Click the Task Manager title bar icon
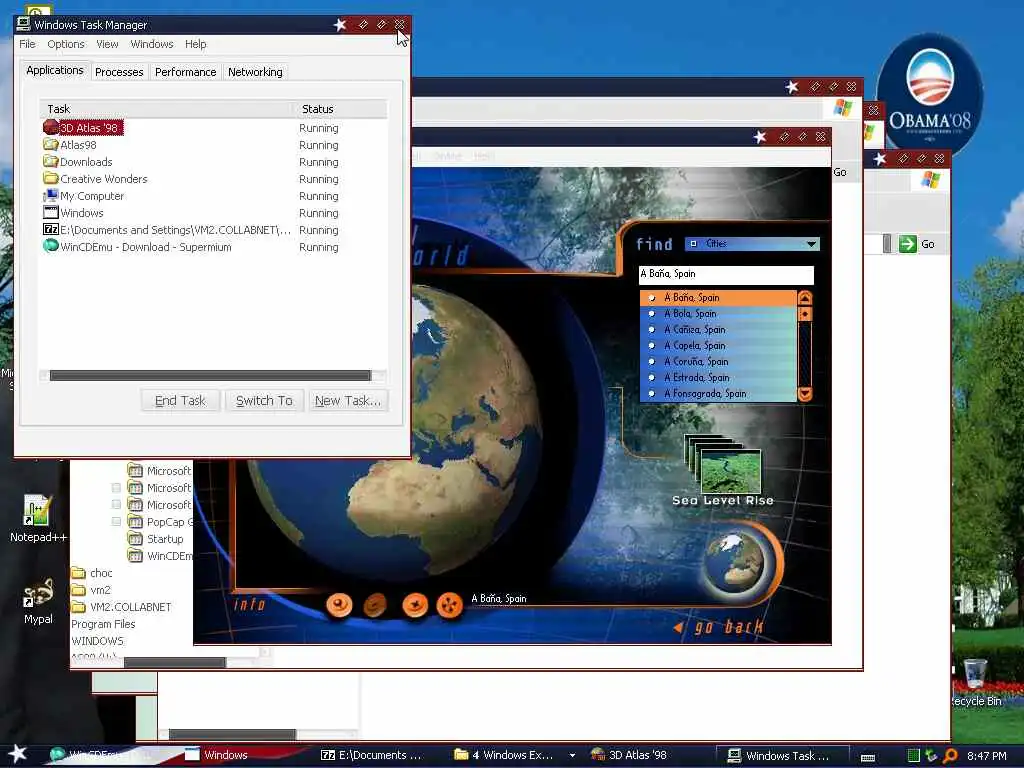Image resolution: width=1024 pixels, height=768 pixels. click(x=24, y=24)
